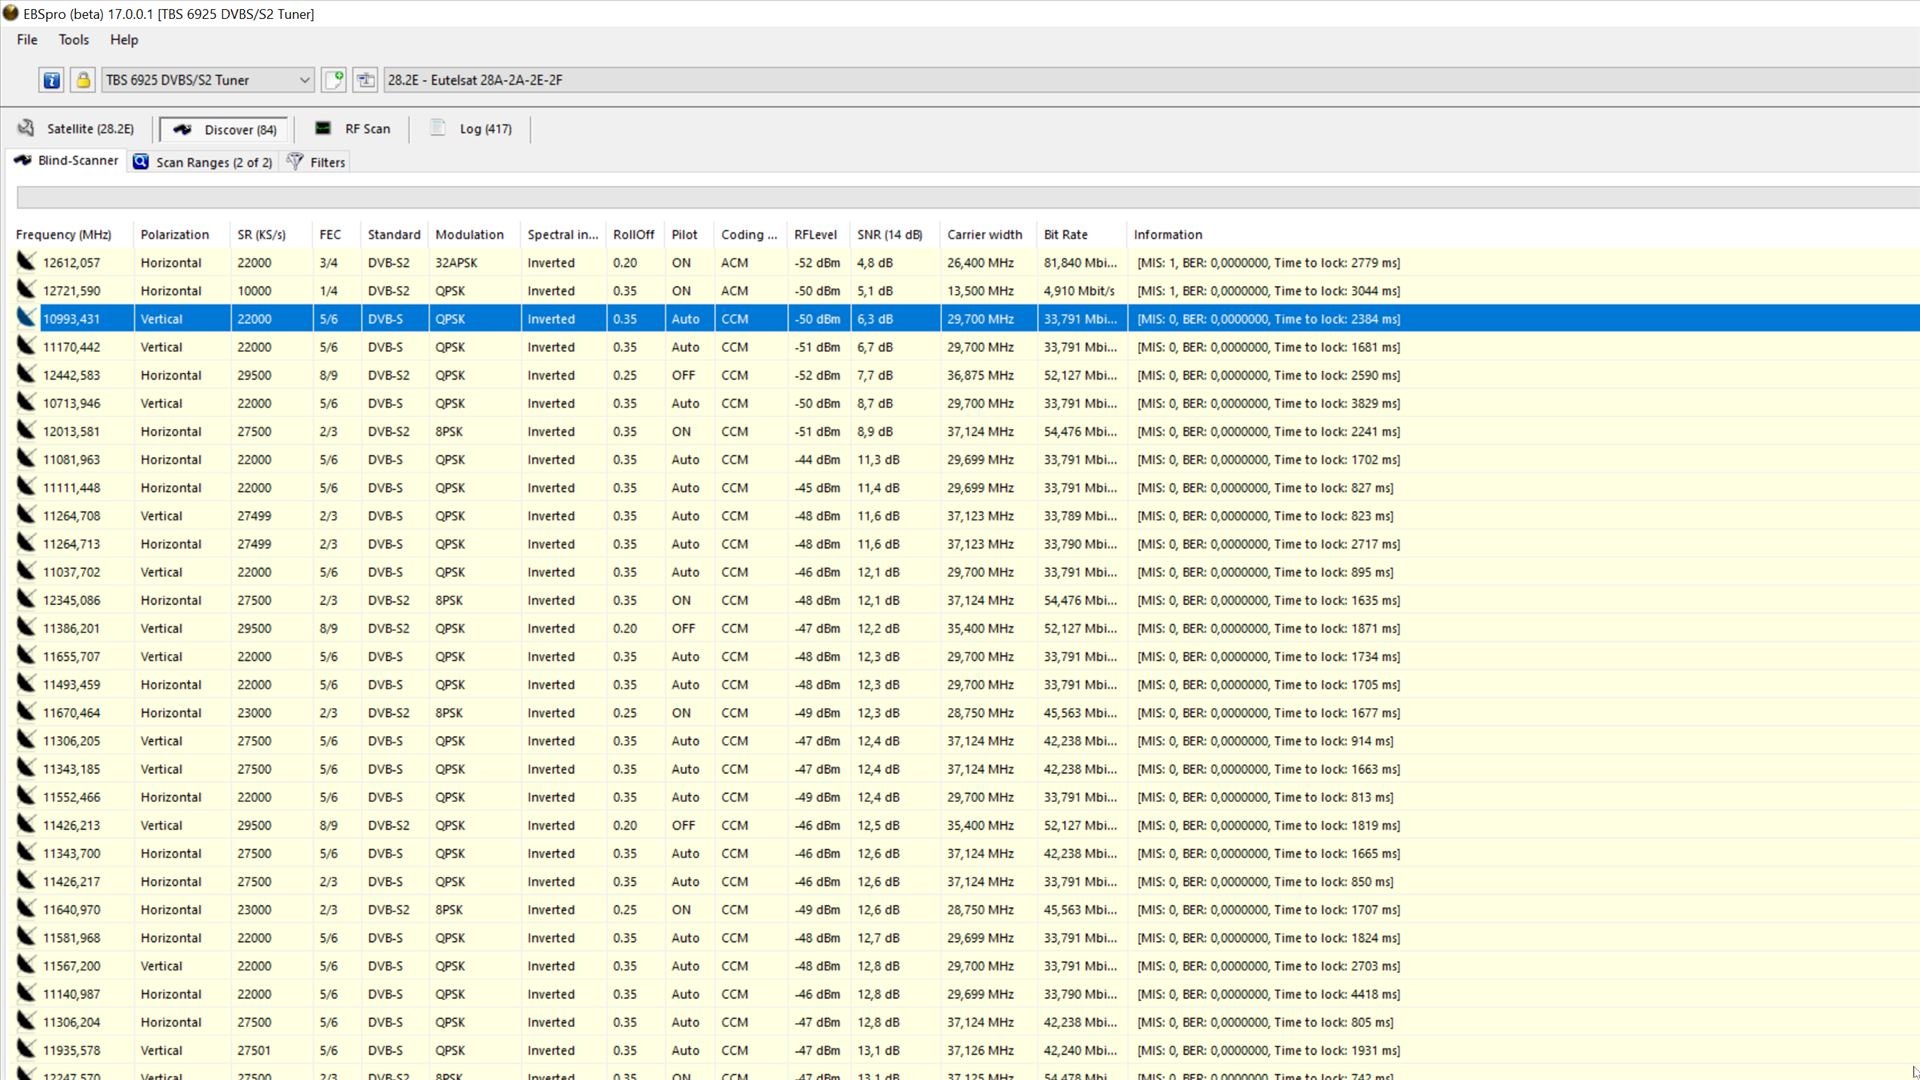Viewport: 1920px width, 1080px height.
Task: Click the satellite dish icon for 12612,057 row
Action: (x=26, y=262)
